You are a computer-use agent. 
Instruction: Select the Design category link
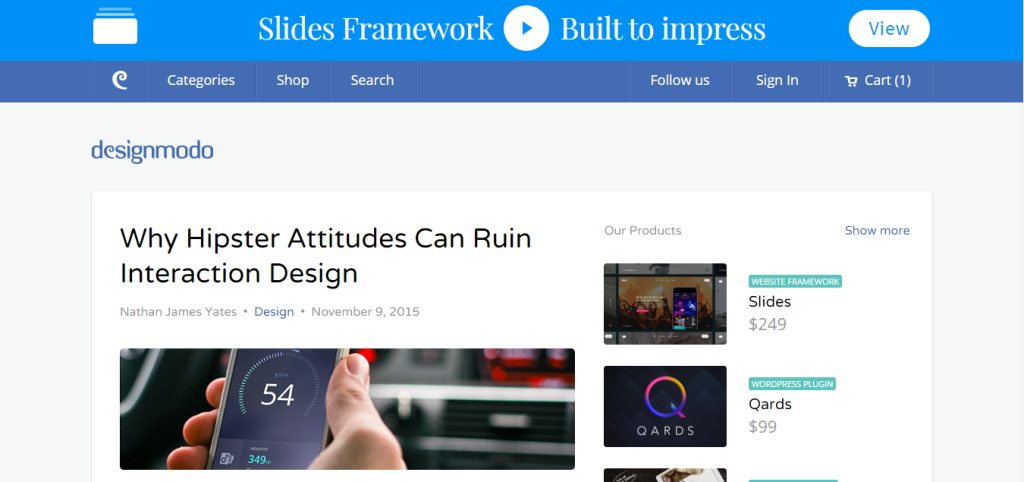click(274, 312)
